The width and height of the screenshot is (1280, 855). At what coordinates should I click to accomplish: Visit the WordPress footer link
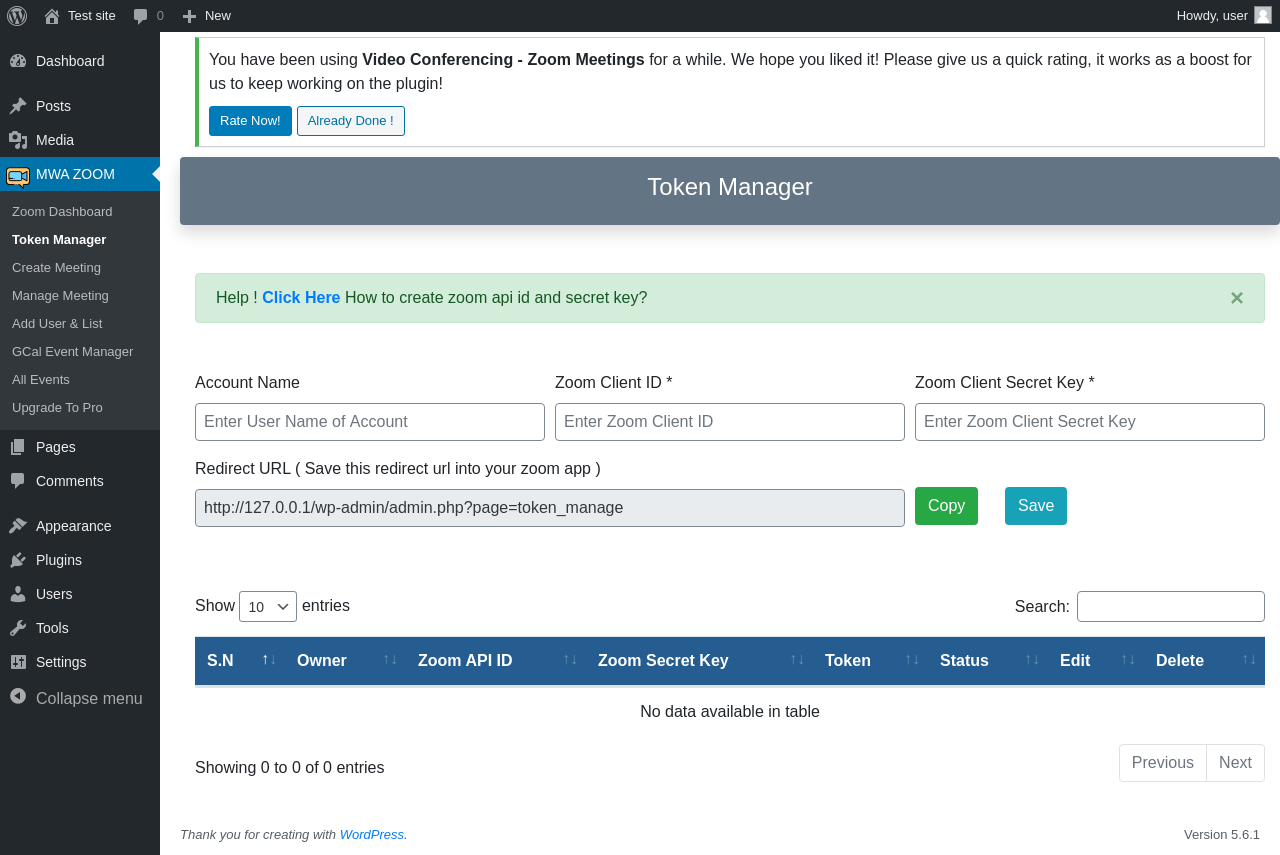coord(372,834)
